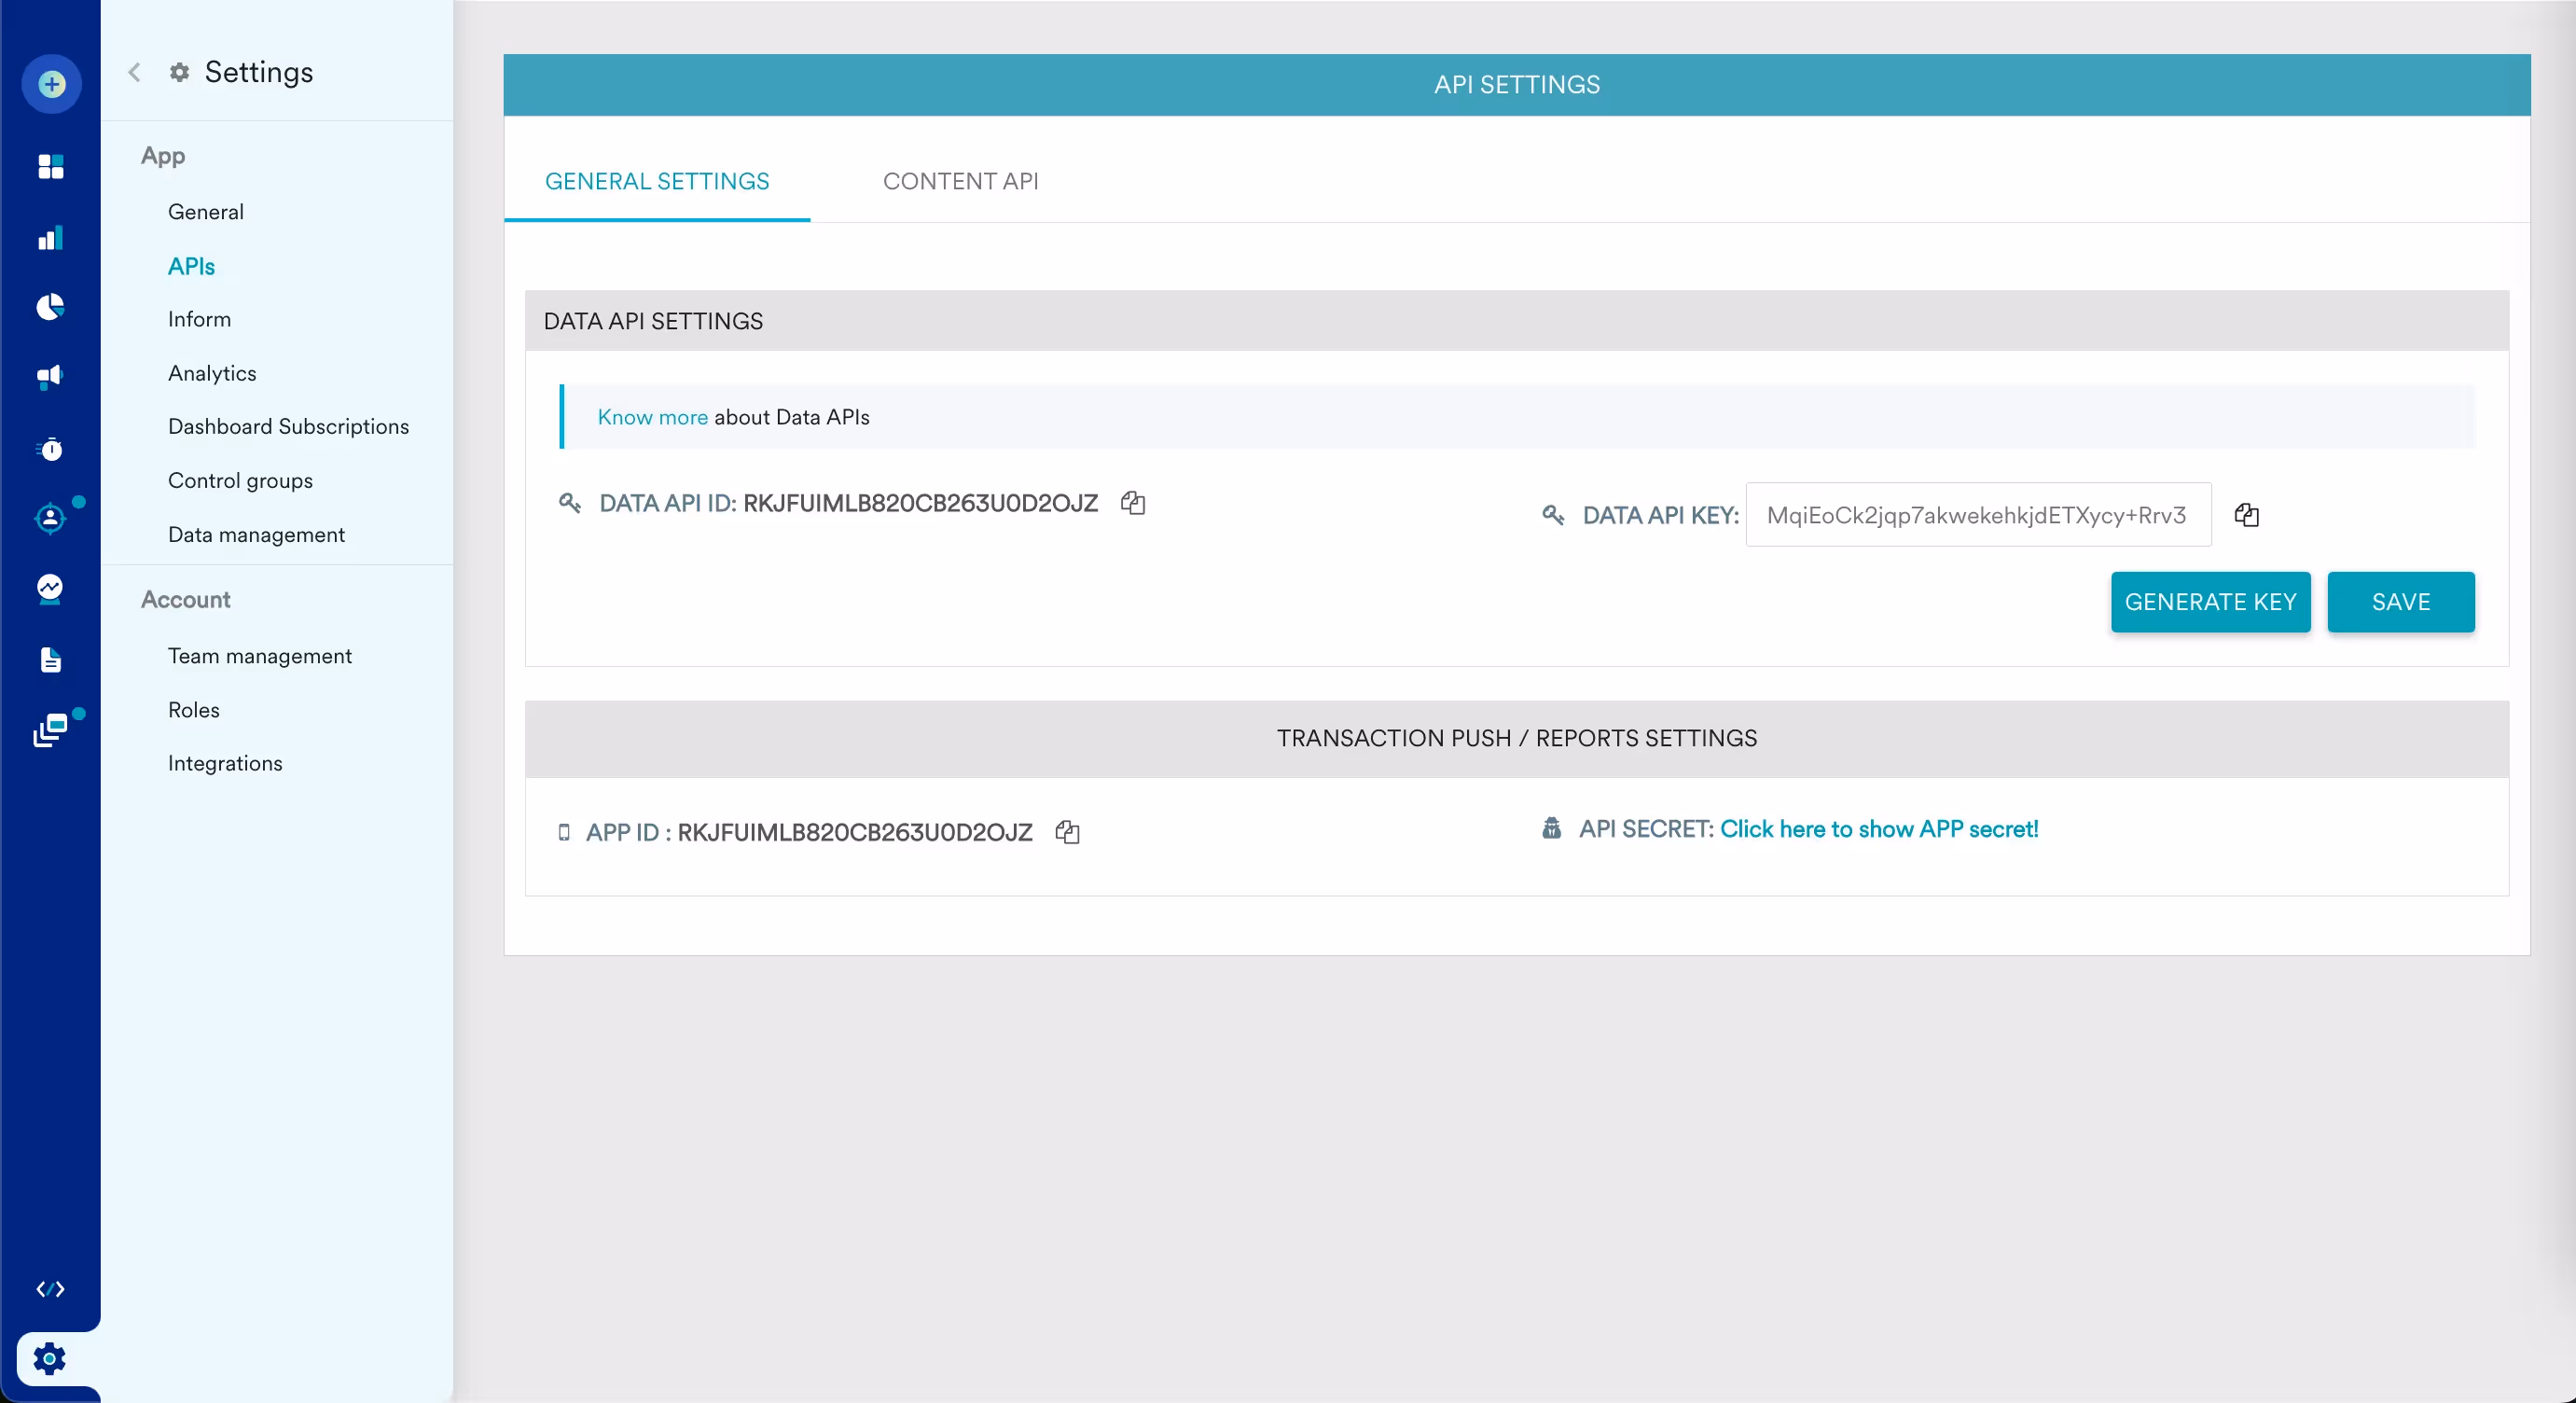Click the lock icon beside API SECRET
The height and width of the screenshot is (1403, 2576).
click(x=1551, y=829)
